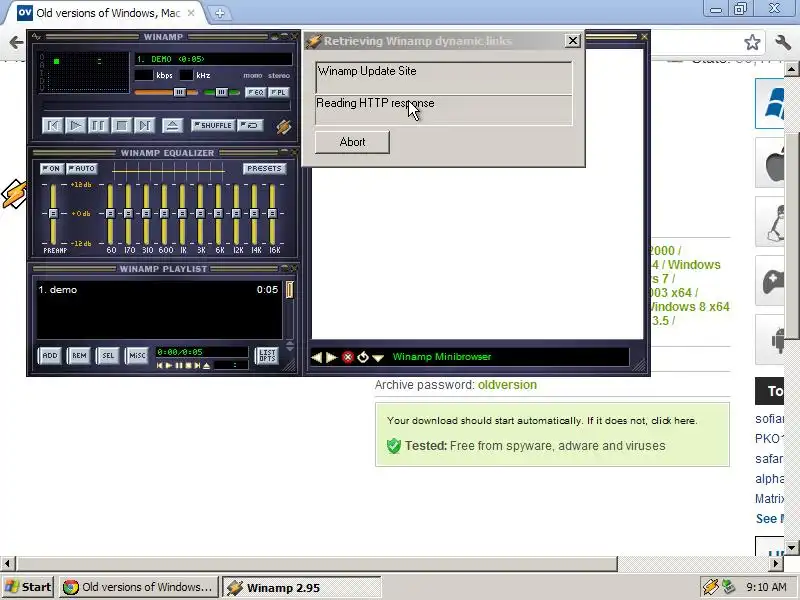Click the Winamp lightning bolt logo icon
Viewport: 800px width, 600px height.
tap(284, 127)
